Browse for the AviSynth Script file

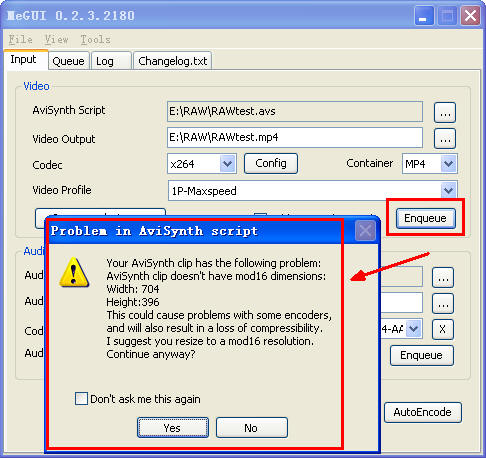[x=445, y=113]
